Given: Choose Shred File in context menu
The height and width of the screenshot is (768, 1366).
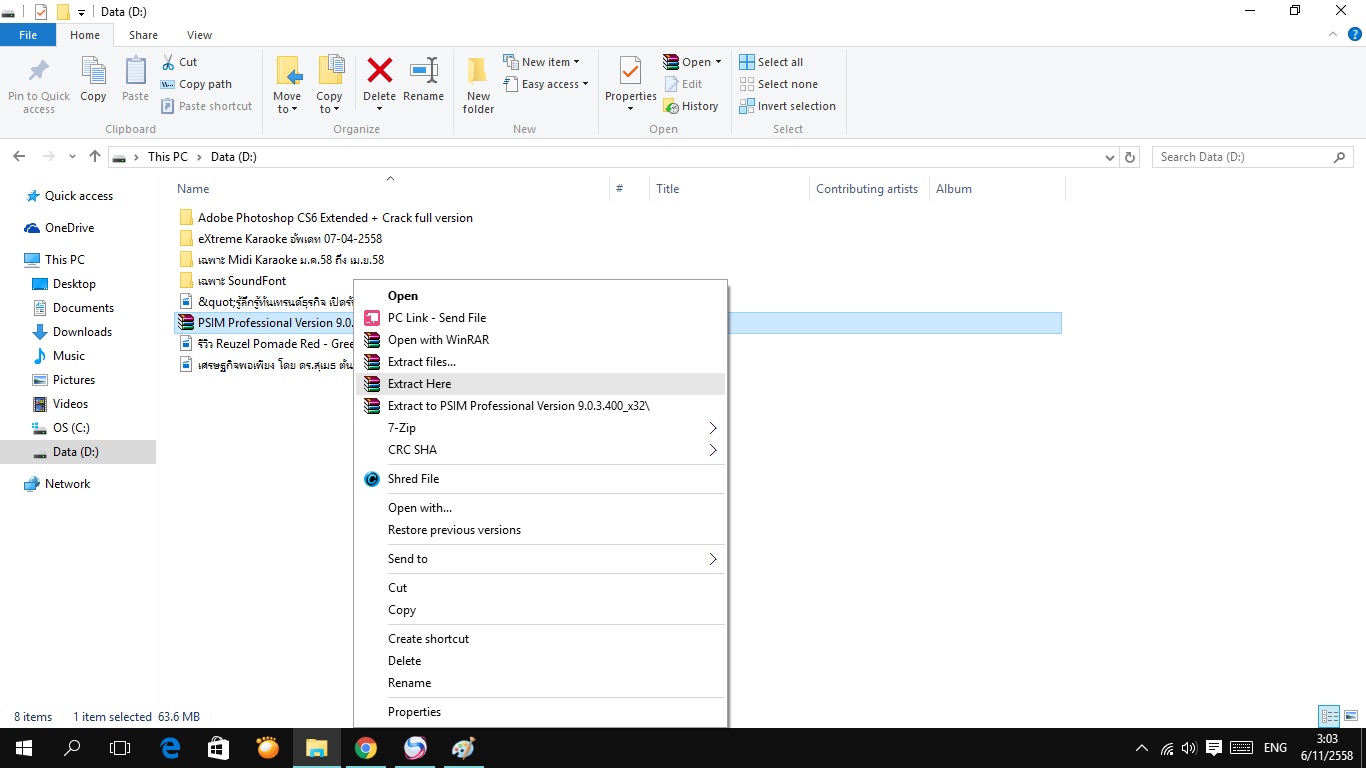Looking at the screenshot, I should click(x=540, y=479).
